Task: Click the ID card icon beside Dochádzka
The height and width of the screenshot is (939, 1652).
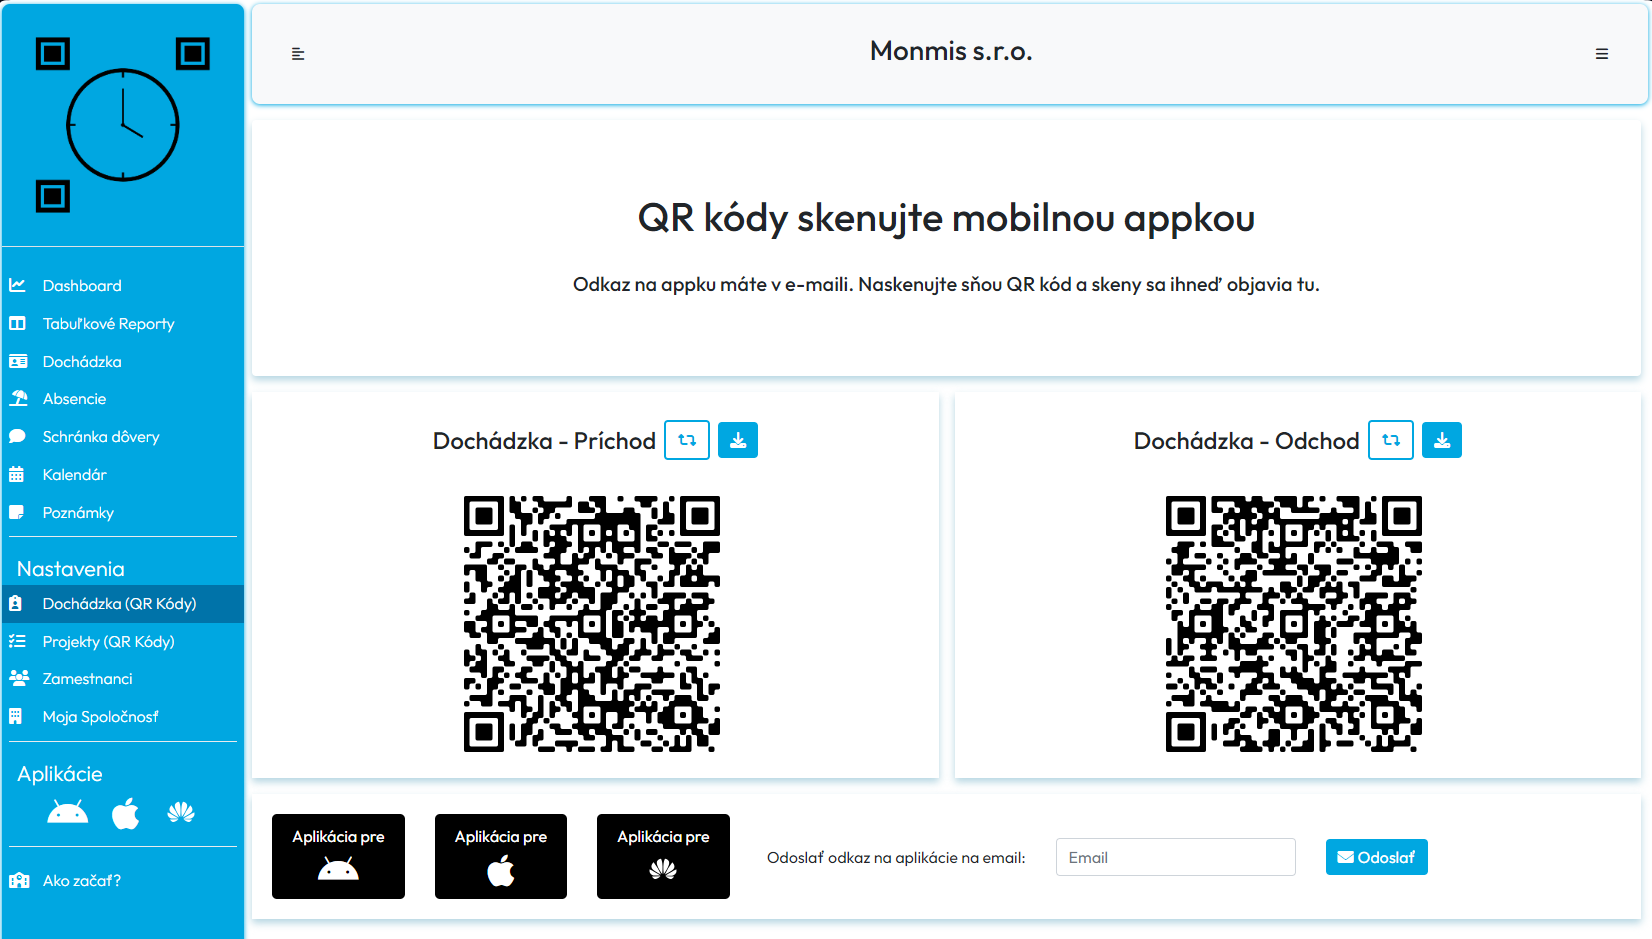Action: click(x=17, y=361)
